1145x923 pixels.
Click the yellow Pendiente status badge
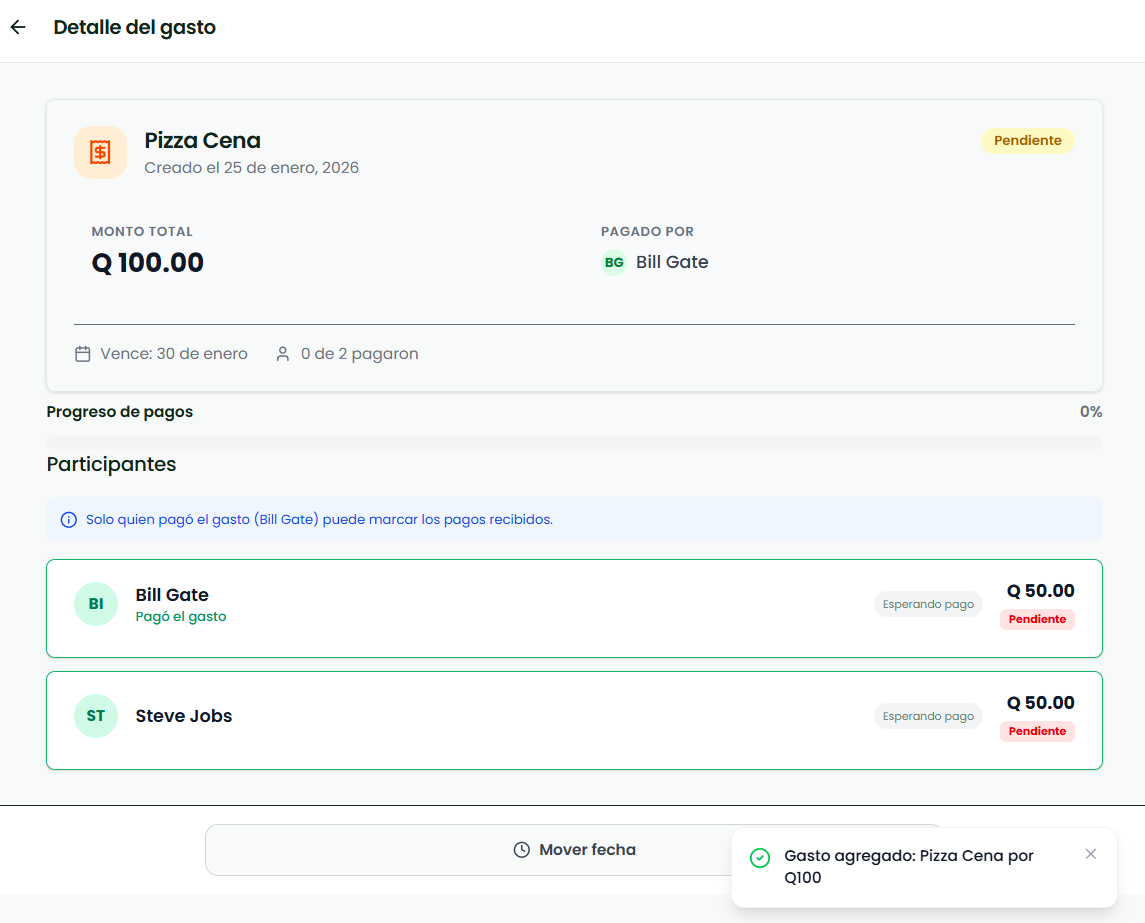click(x=1027, y=141)
